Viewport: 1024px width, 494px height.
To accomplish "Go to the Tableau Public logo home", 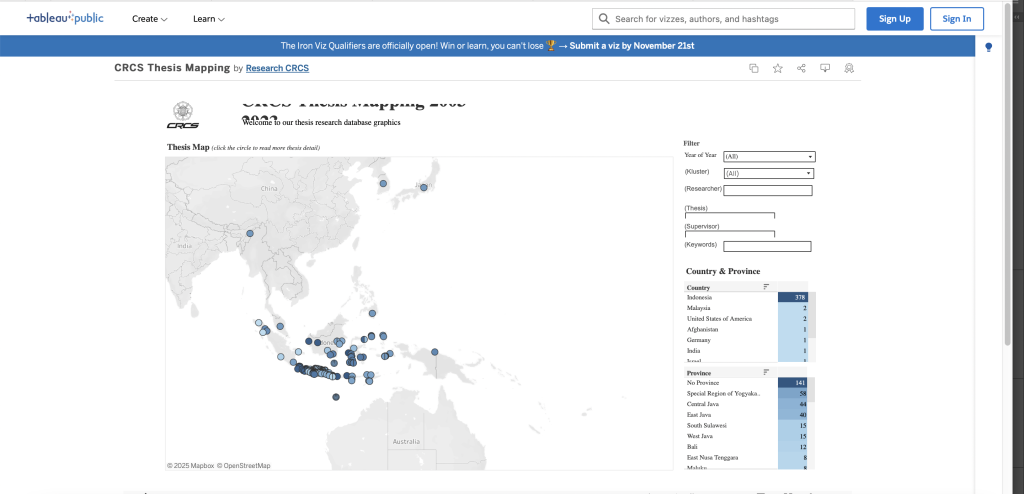I will [65, 19].
